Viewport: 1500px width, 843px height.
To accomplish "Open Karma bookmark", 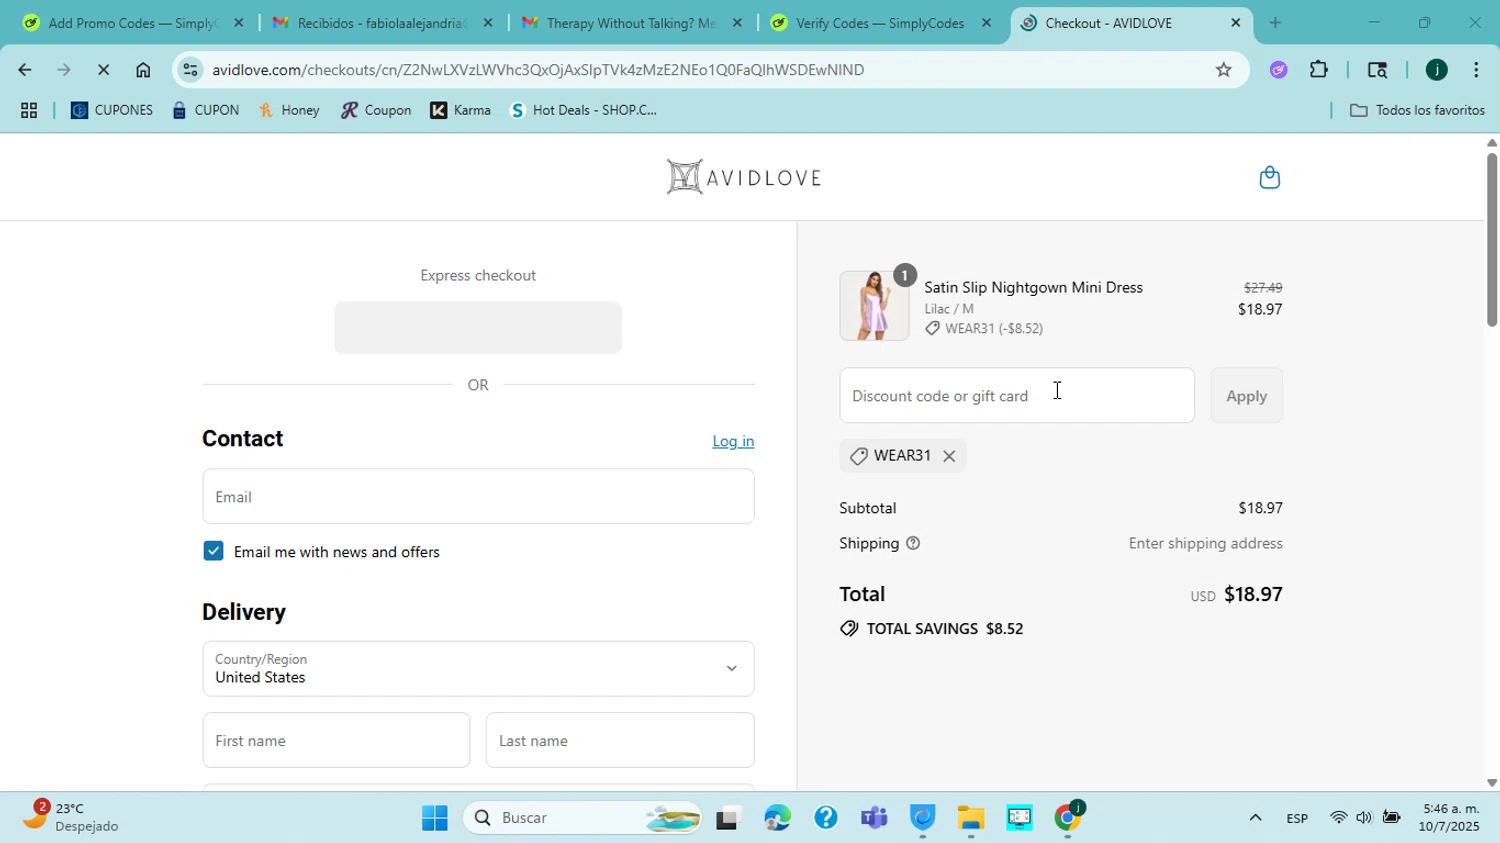I will 460,110.
